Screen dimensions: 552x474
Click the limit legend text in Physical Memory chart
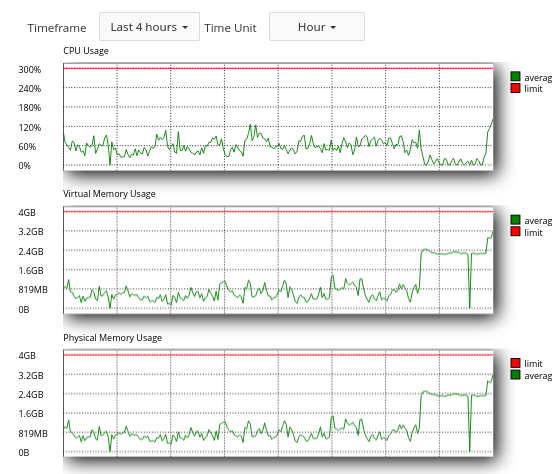(x=533, y=363)
